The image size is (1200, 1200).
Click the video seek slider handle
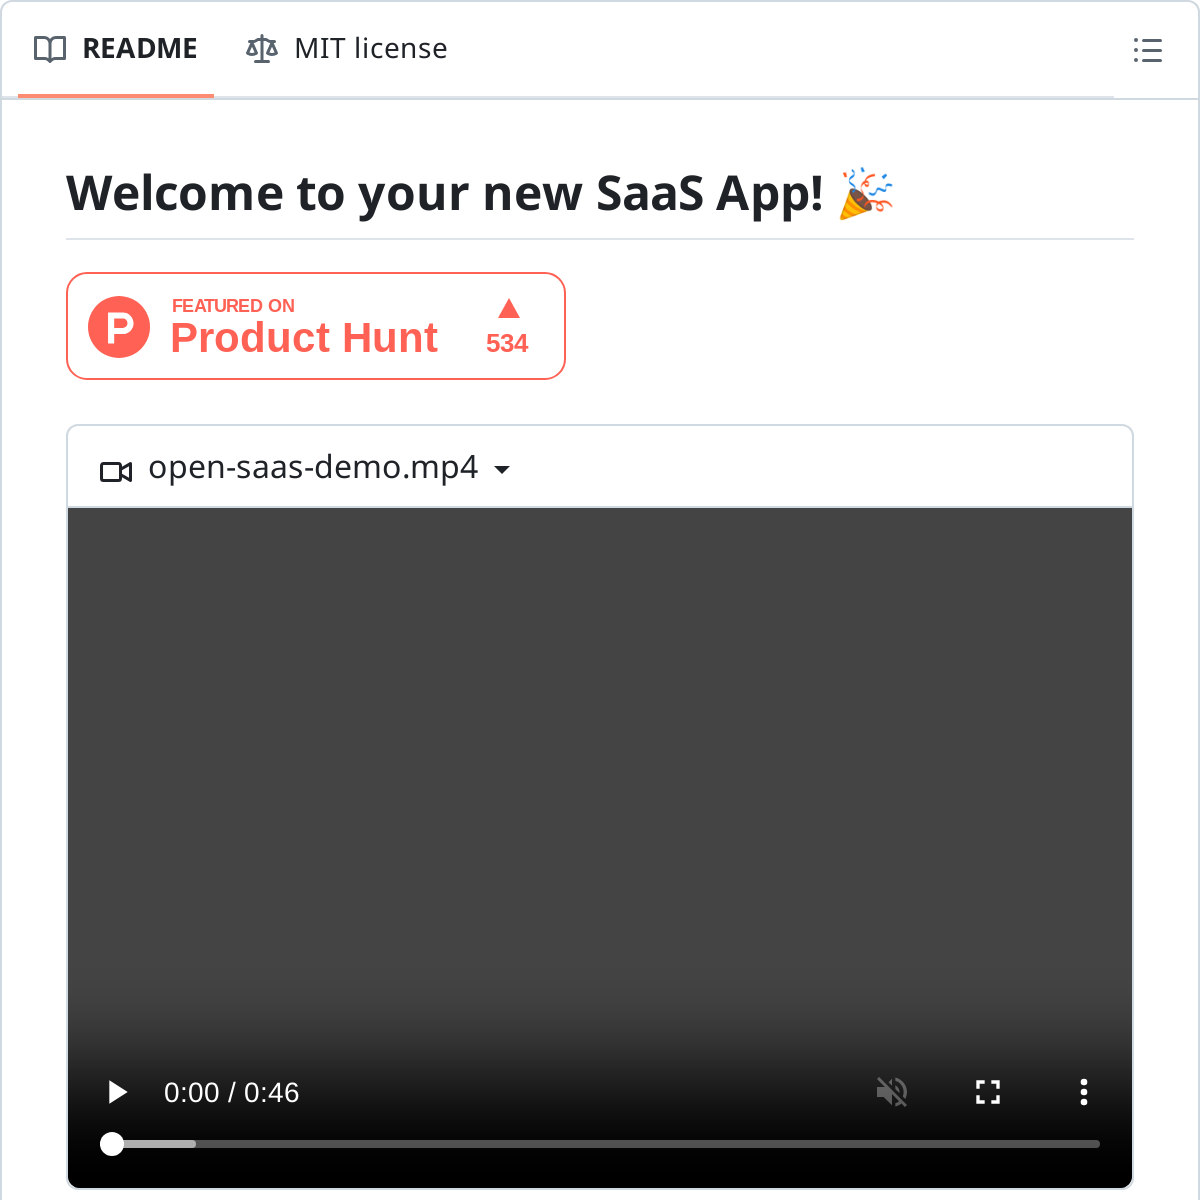click(112, 1144)
